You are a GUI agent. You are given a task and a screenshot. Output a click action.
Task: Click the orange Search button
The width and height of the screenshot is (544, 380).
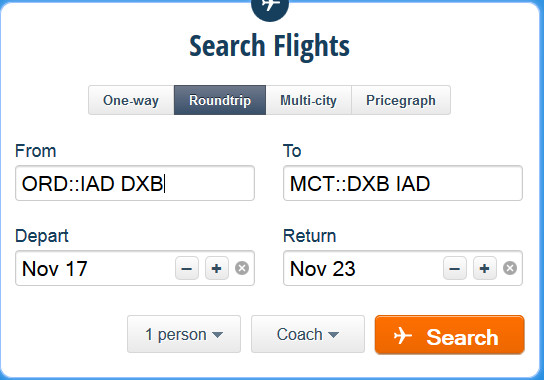pos(450,335)
